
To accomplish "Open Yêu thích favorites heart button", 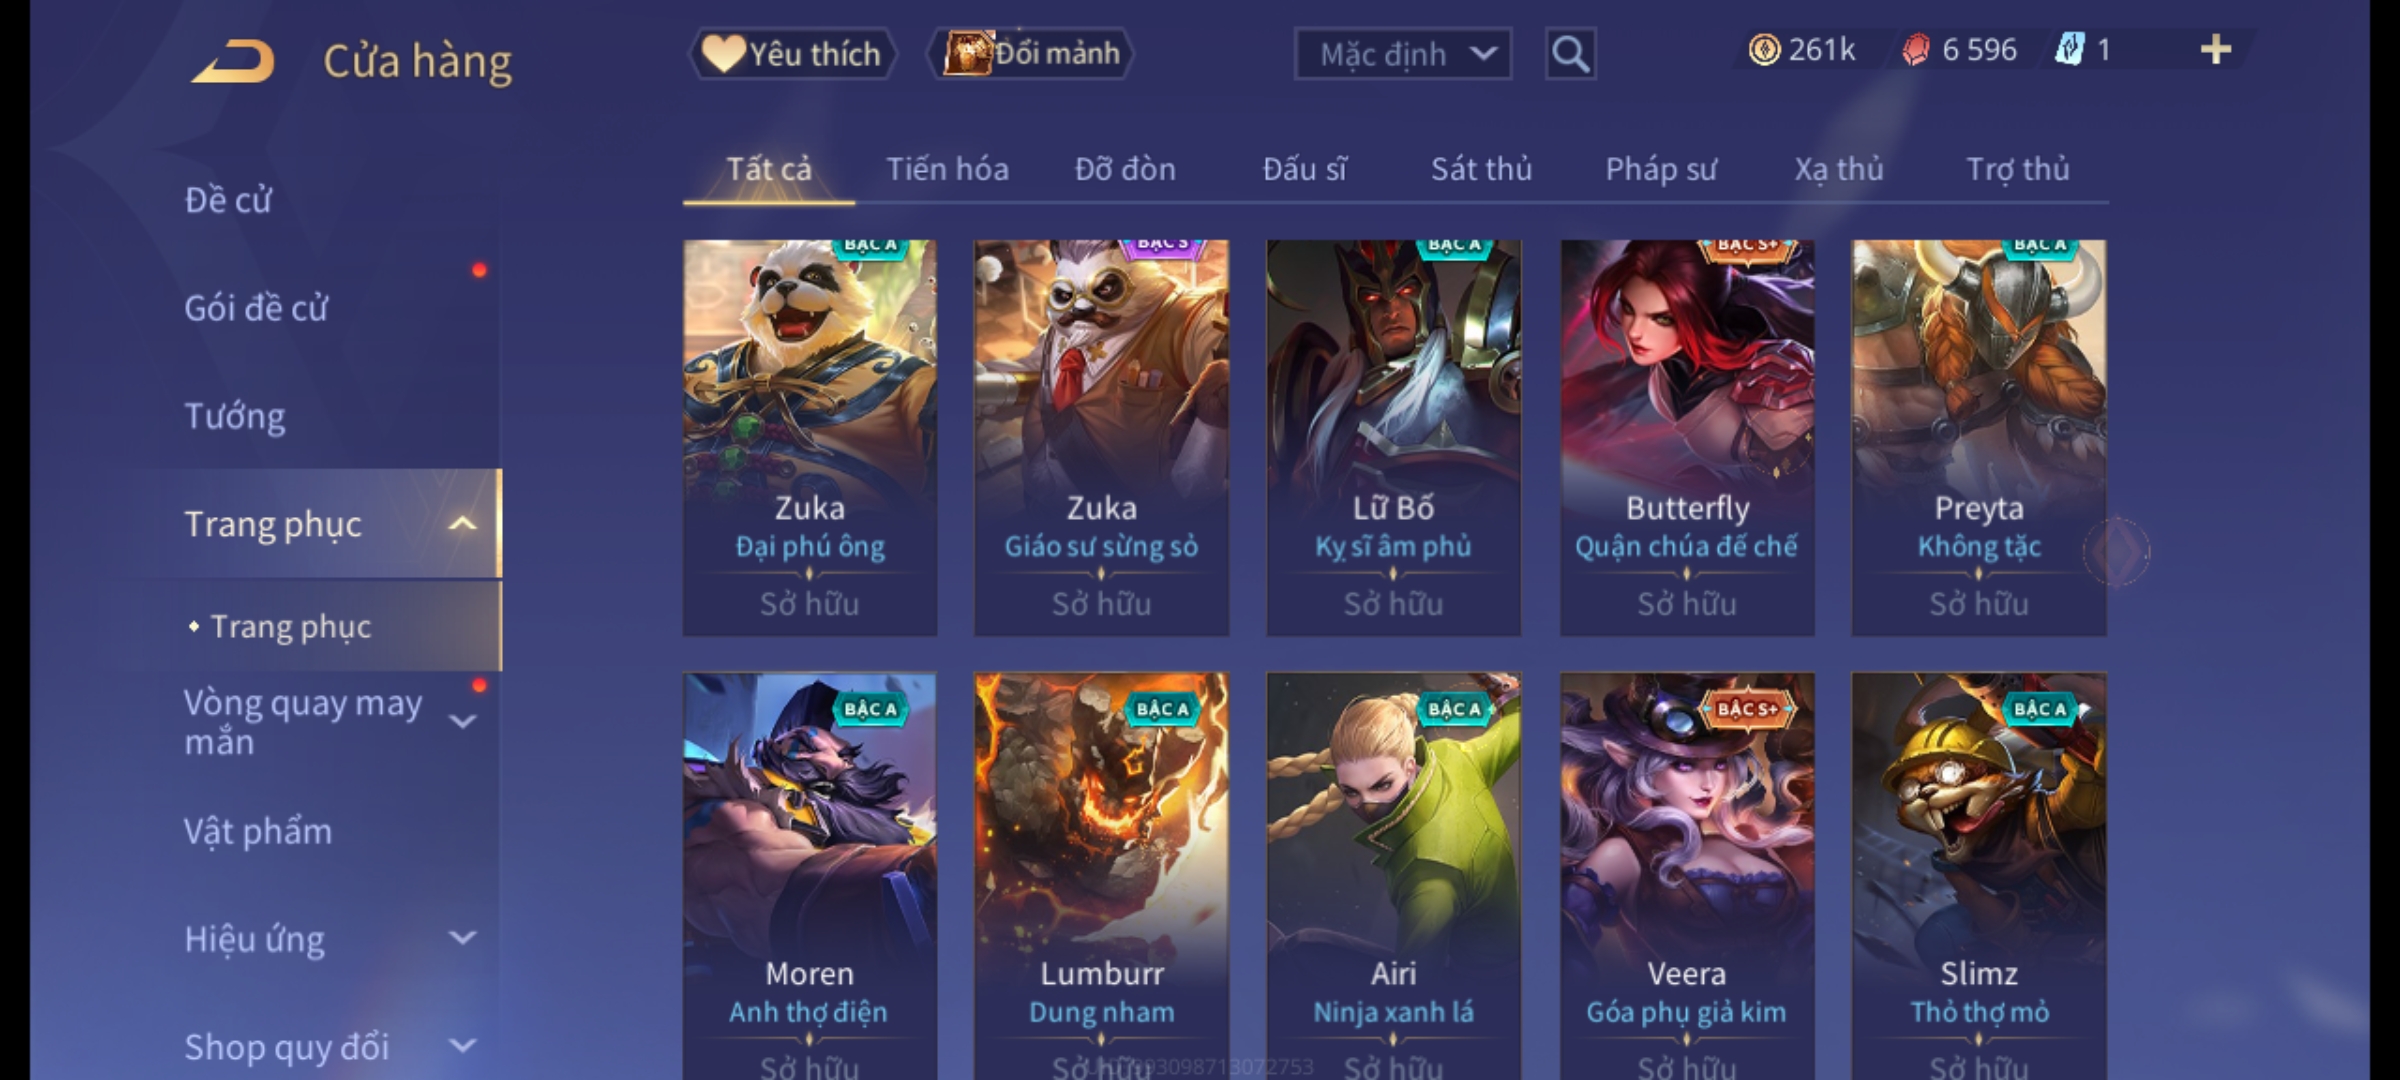I will coord(792,54).
